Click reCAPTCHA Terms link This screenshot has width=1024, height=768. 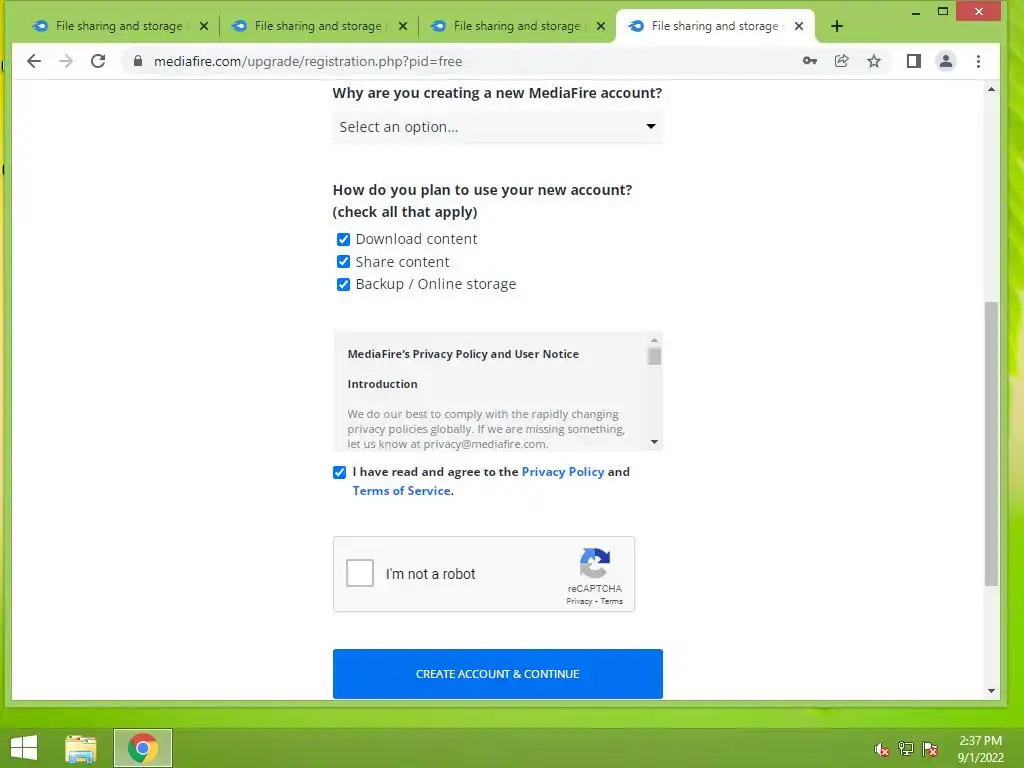click(x=612, y=601)
